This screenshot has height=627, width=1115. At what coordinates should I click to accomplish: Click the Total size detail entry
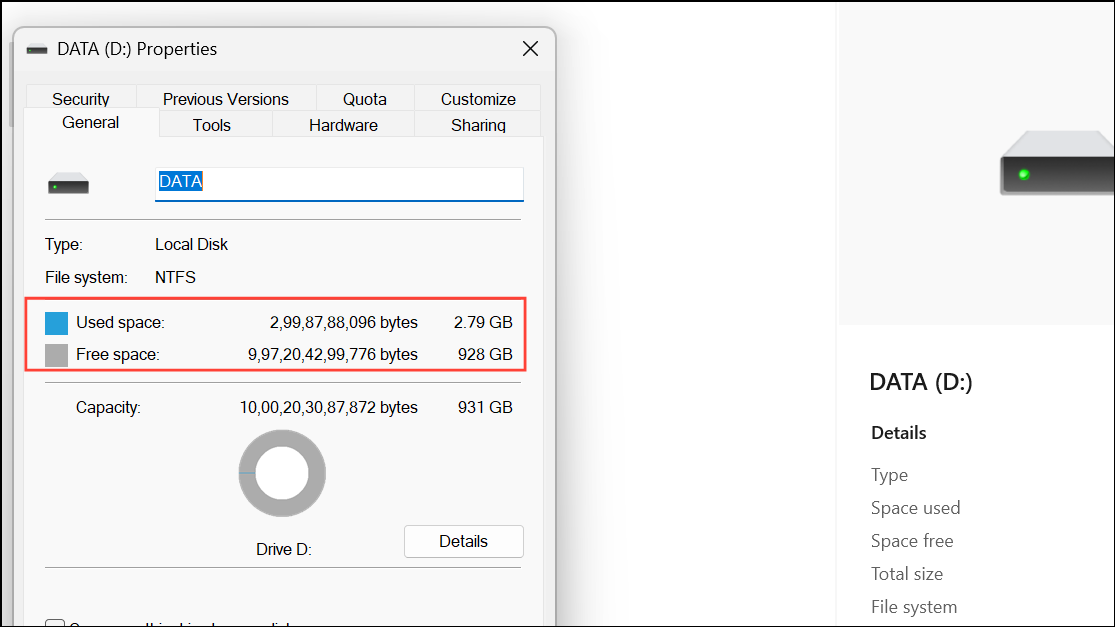coord(906,573)
